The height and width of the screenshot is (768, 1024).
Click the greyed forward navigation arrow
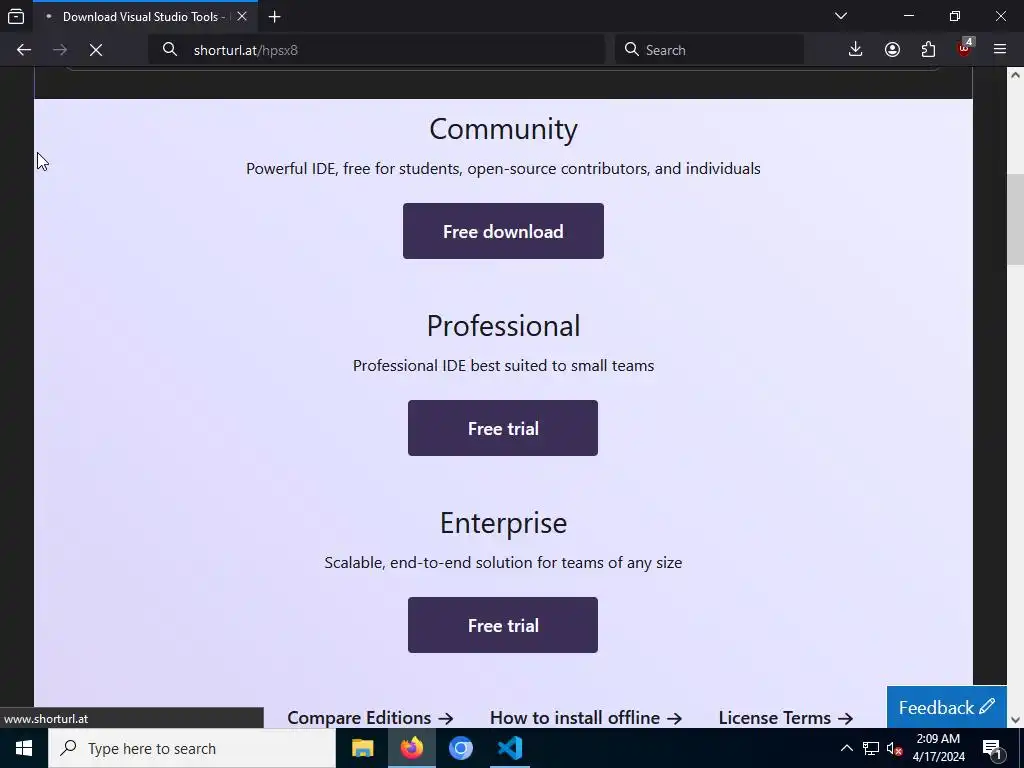coord(60,50)
